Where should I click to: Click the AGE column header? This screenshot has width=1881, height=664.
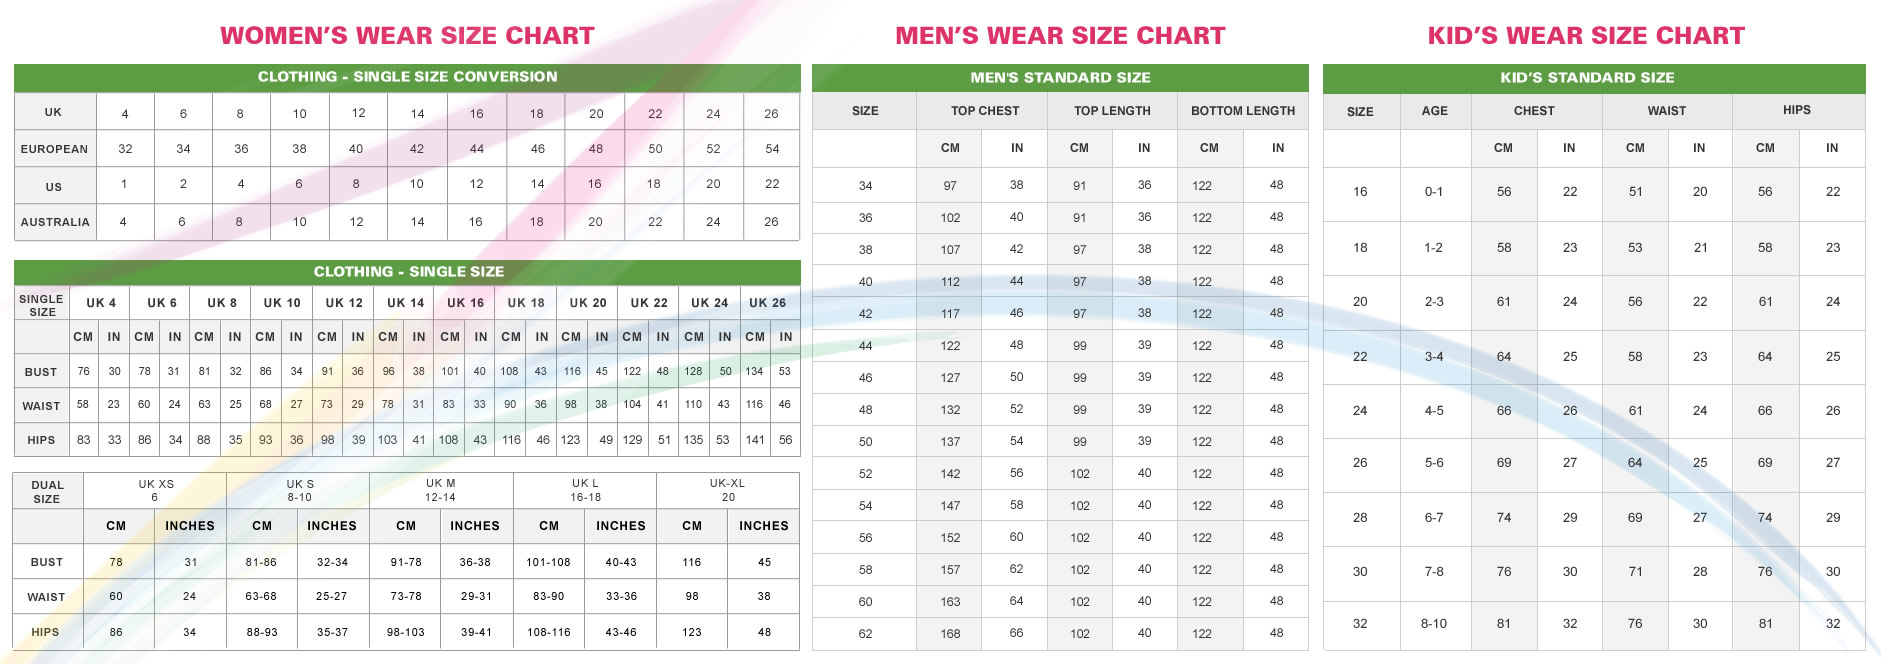pos(1435,111)
